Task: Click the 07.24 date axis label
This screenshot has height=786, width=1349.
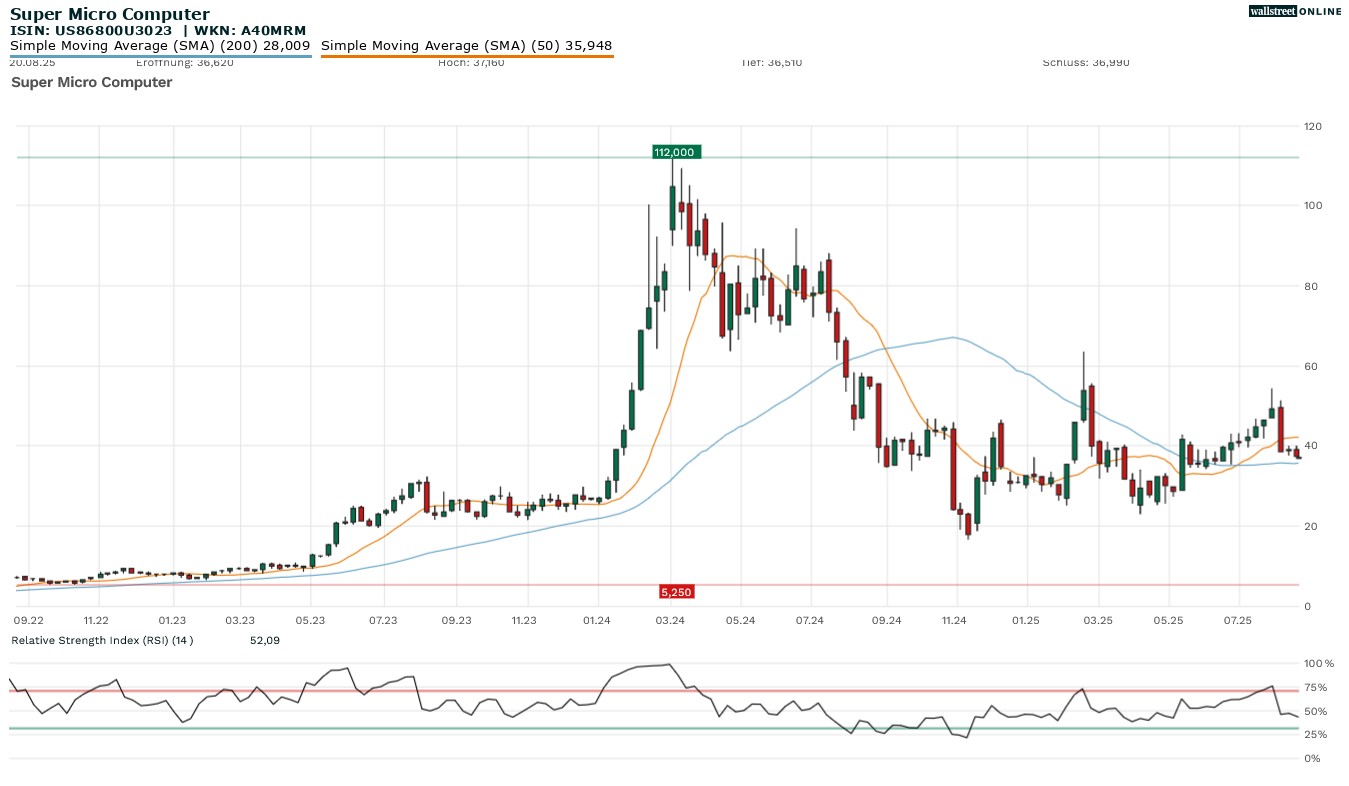Action: [810, 620]
